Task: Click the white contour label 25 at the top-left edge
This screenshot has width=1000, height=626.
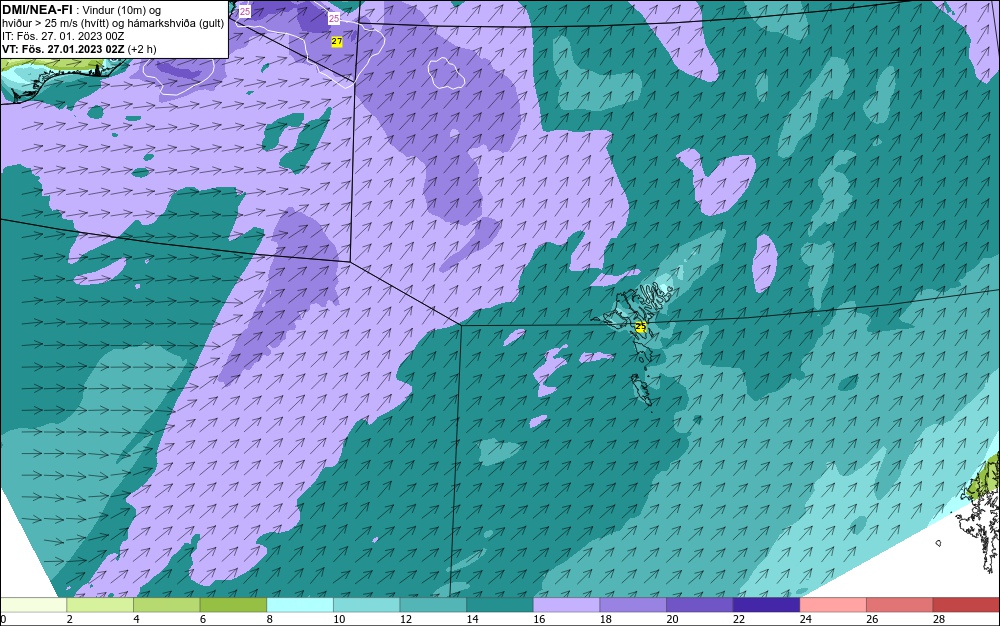Action: (x=245, y=11)
